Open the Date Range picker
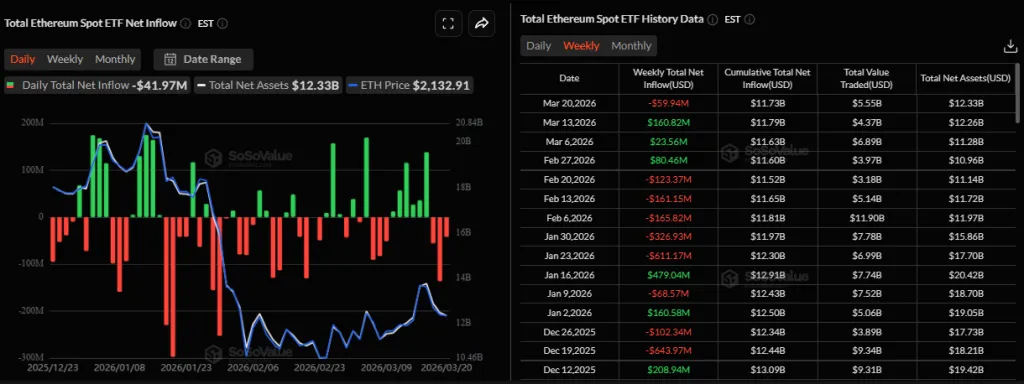Viewport: 1024px width, 384px height. 203,59
